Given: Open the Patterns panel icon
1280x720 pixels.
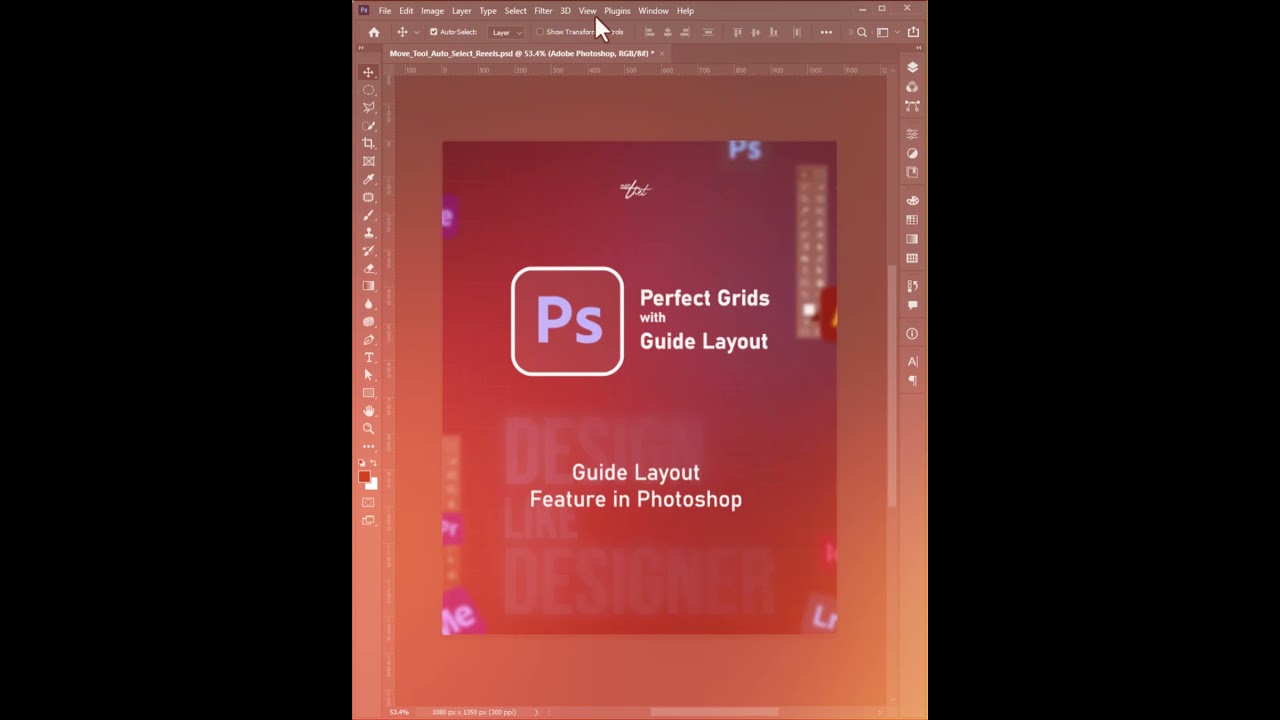Looking at the screenshot, I should (912, 258).
